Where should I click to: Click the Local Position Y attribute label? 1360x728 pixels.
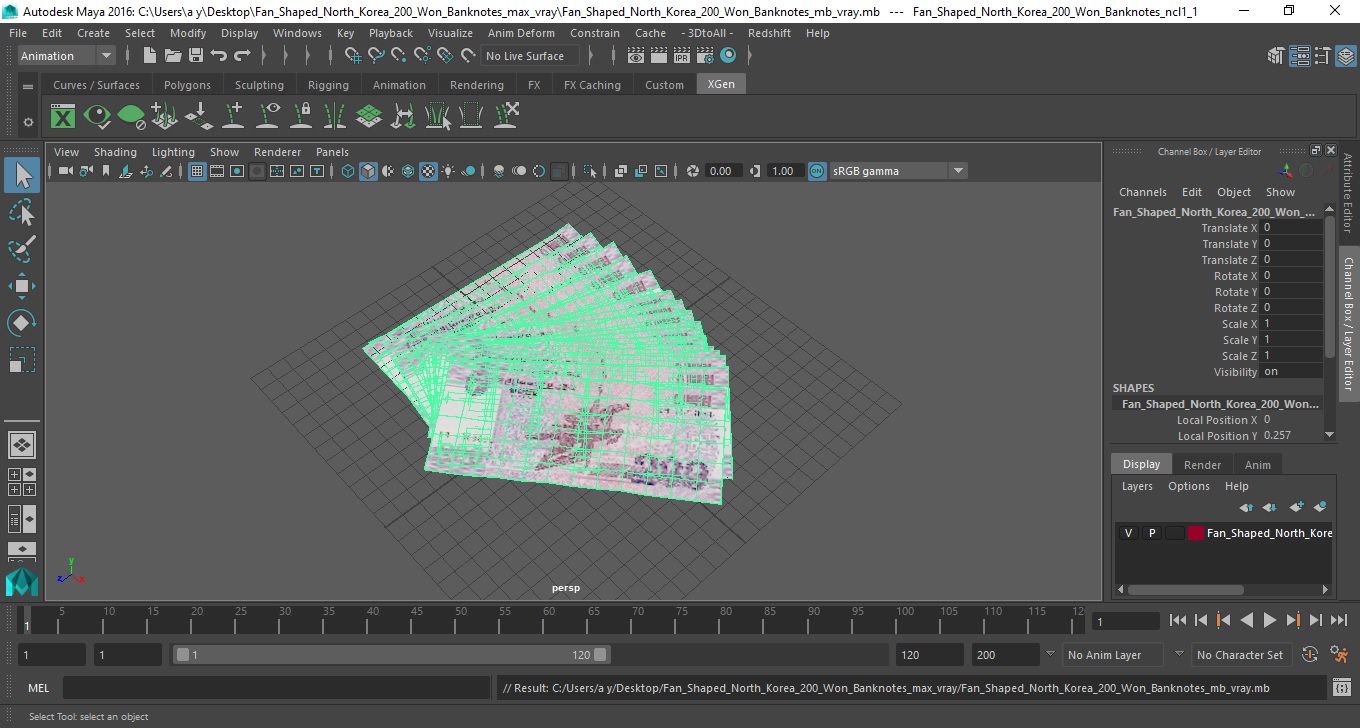1217,436
